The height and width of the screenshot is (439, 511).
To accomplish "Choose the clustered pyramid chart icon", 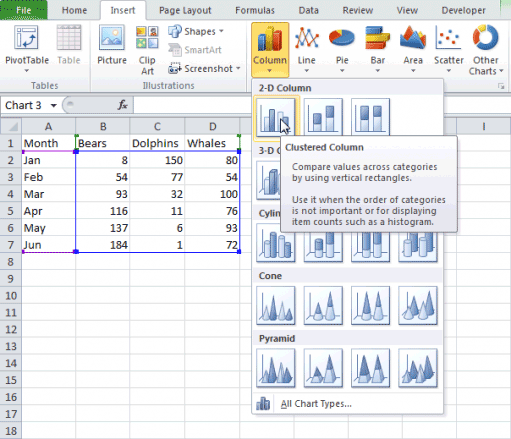I will click(276, 368).
